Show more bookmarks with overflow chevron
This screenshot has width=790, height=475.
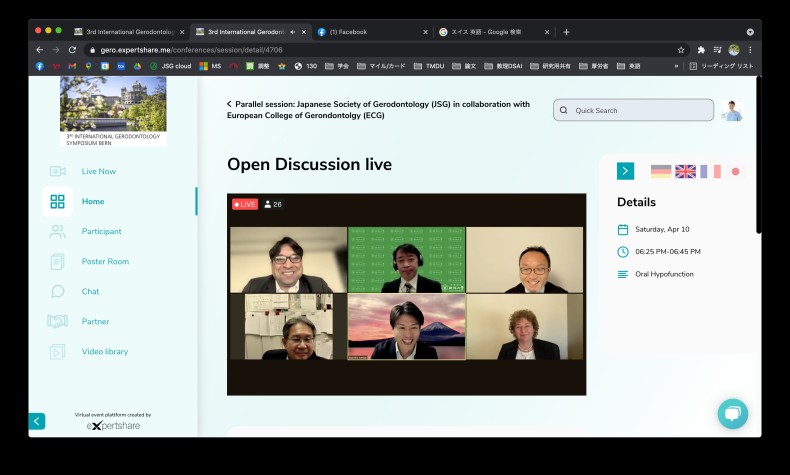tap(676, 66)
